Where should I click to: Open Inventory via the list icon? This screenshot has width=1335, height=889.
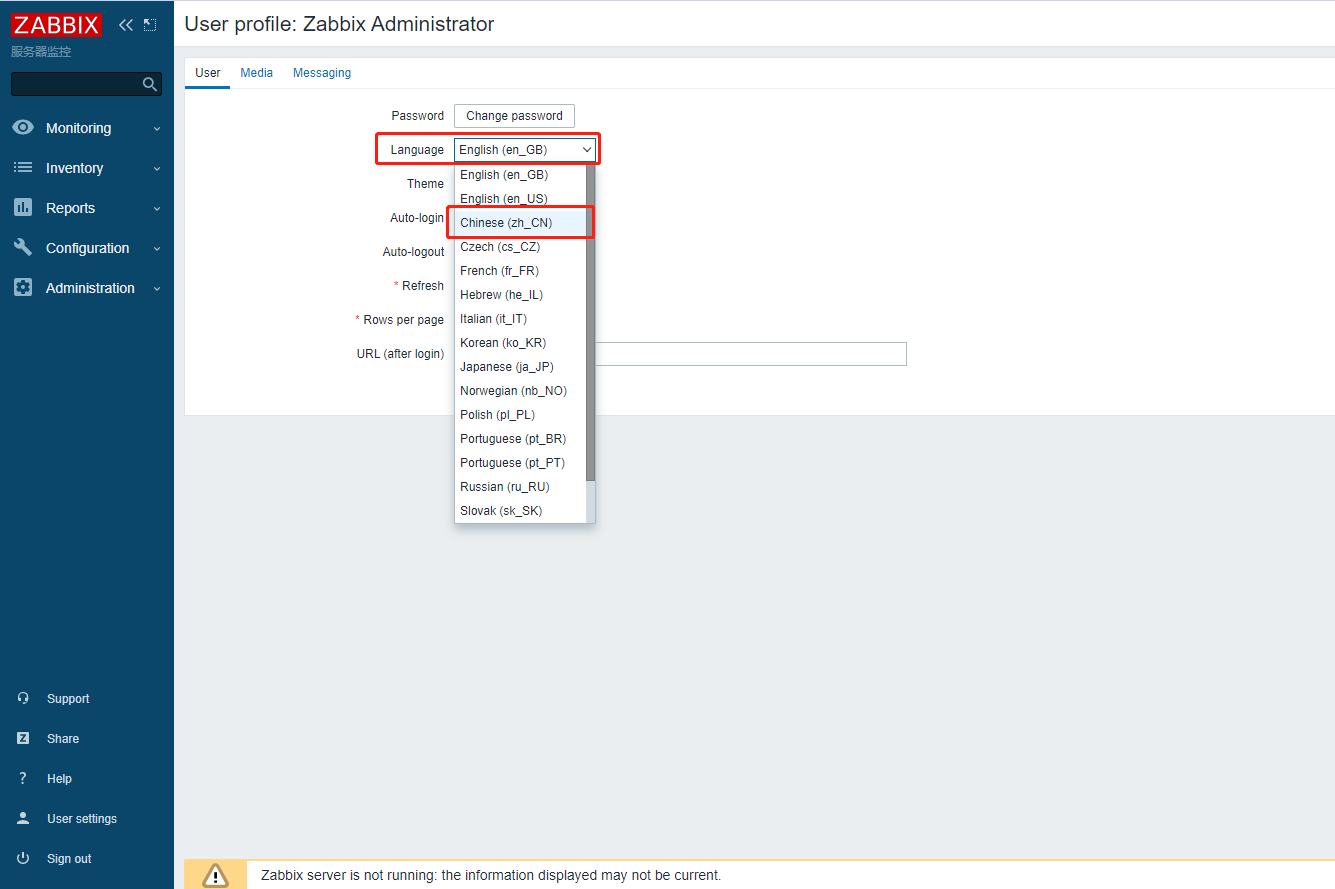tap(23, 168)
